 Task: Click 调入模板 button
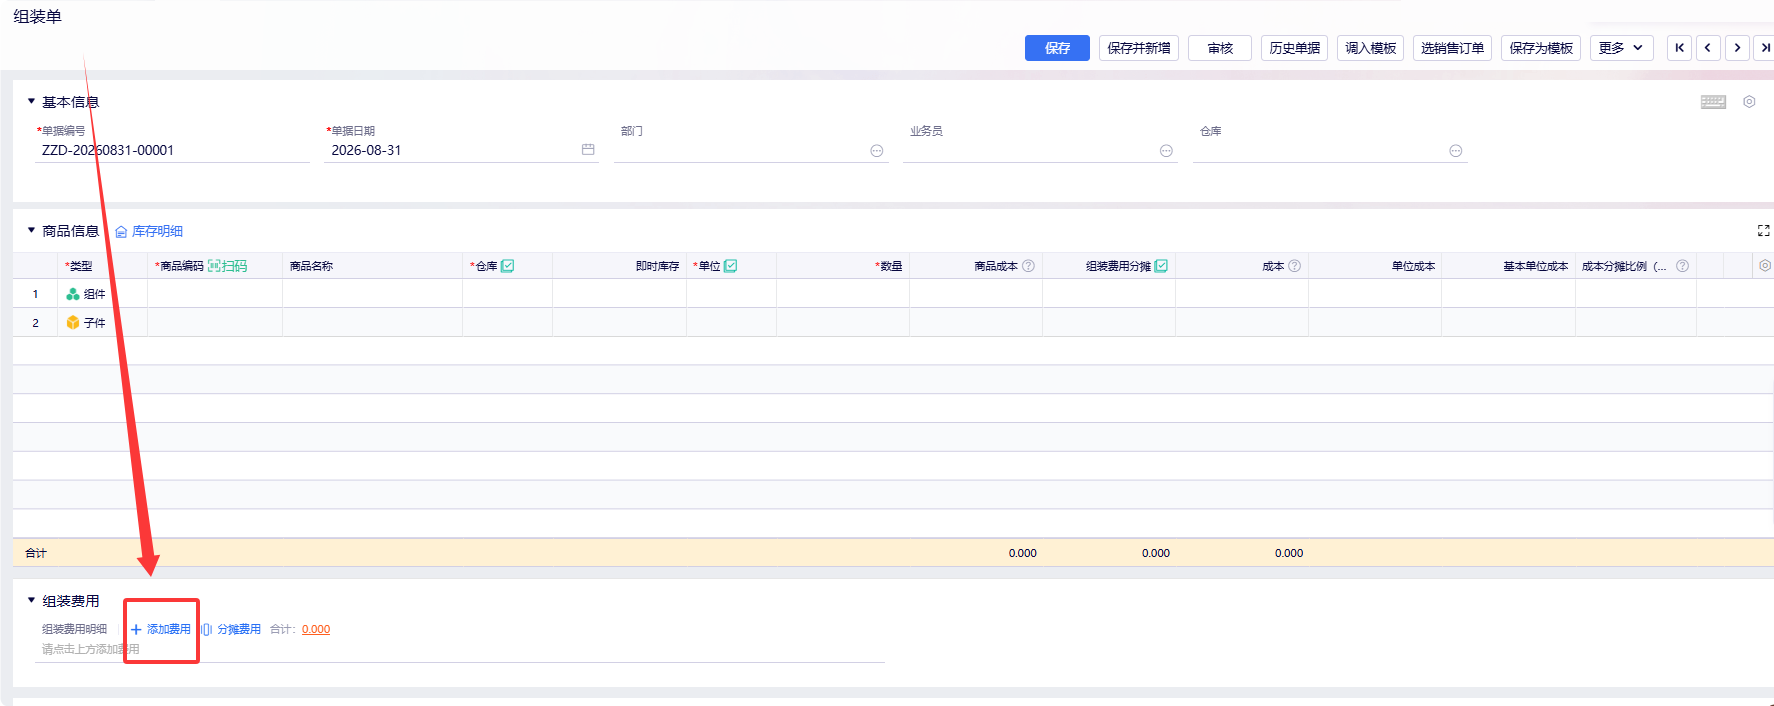(x=1370, y=48)
